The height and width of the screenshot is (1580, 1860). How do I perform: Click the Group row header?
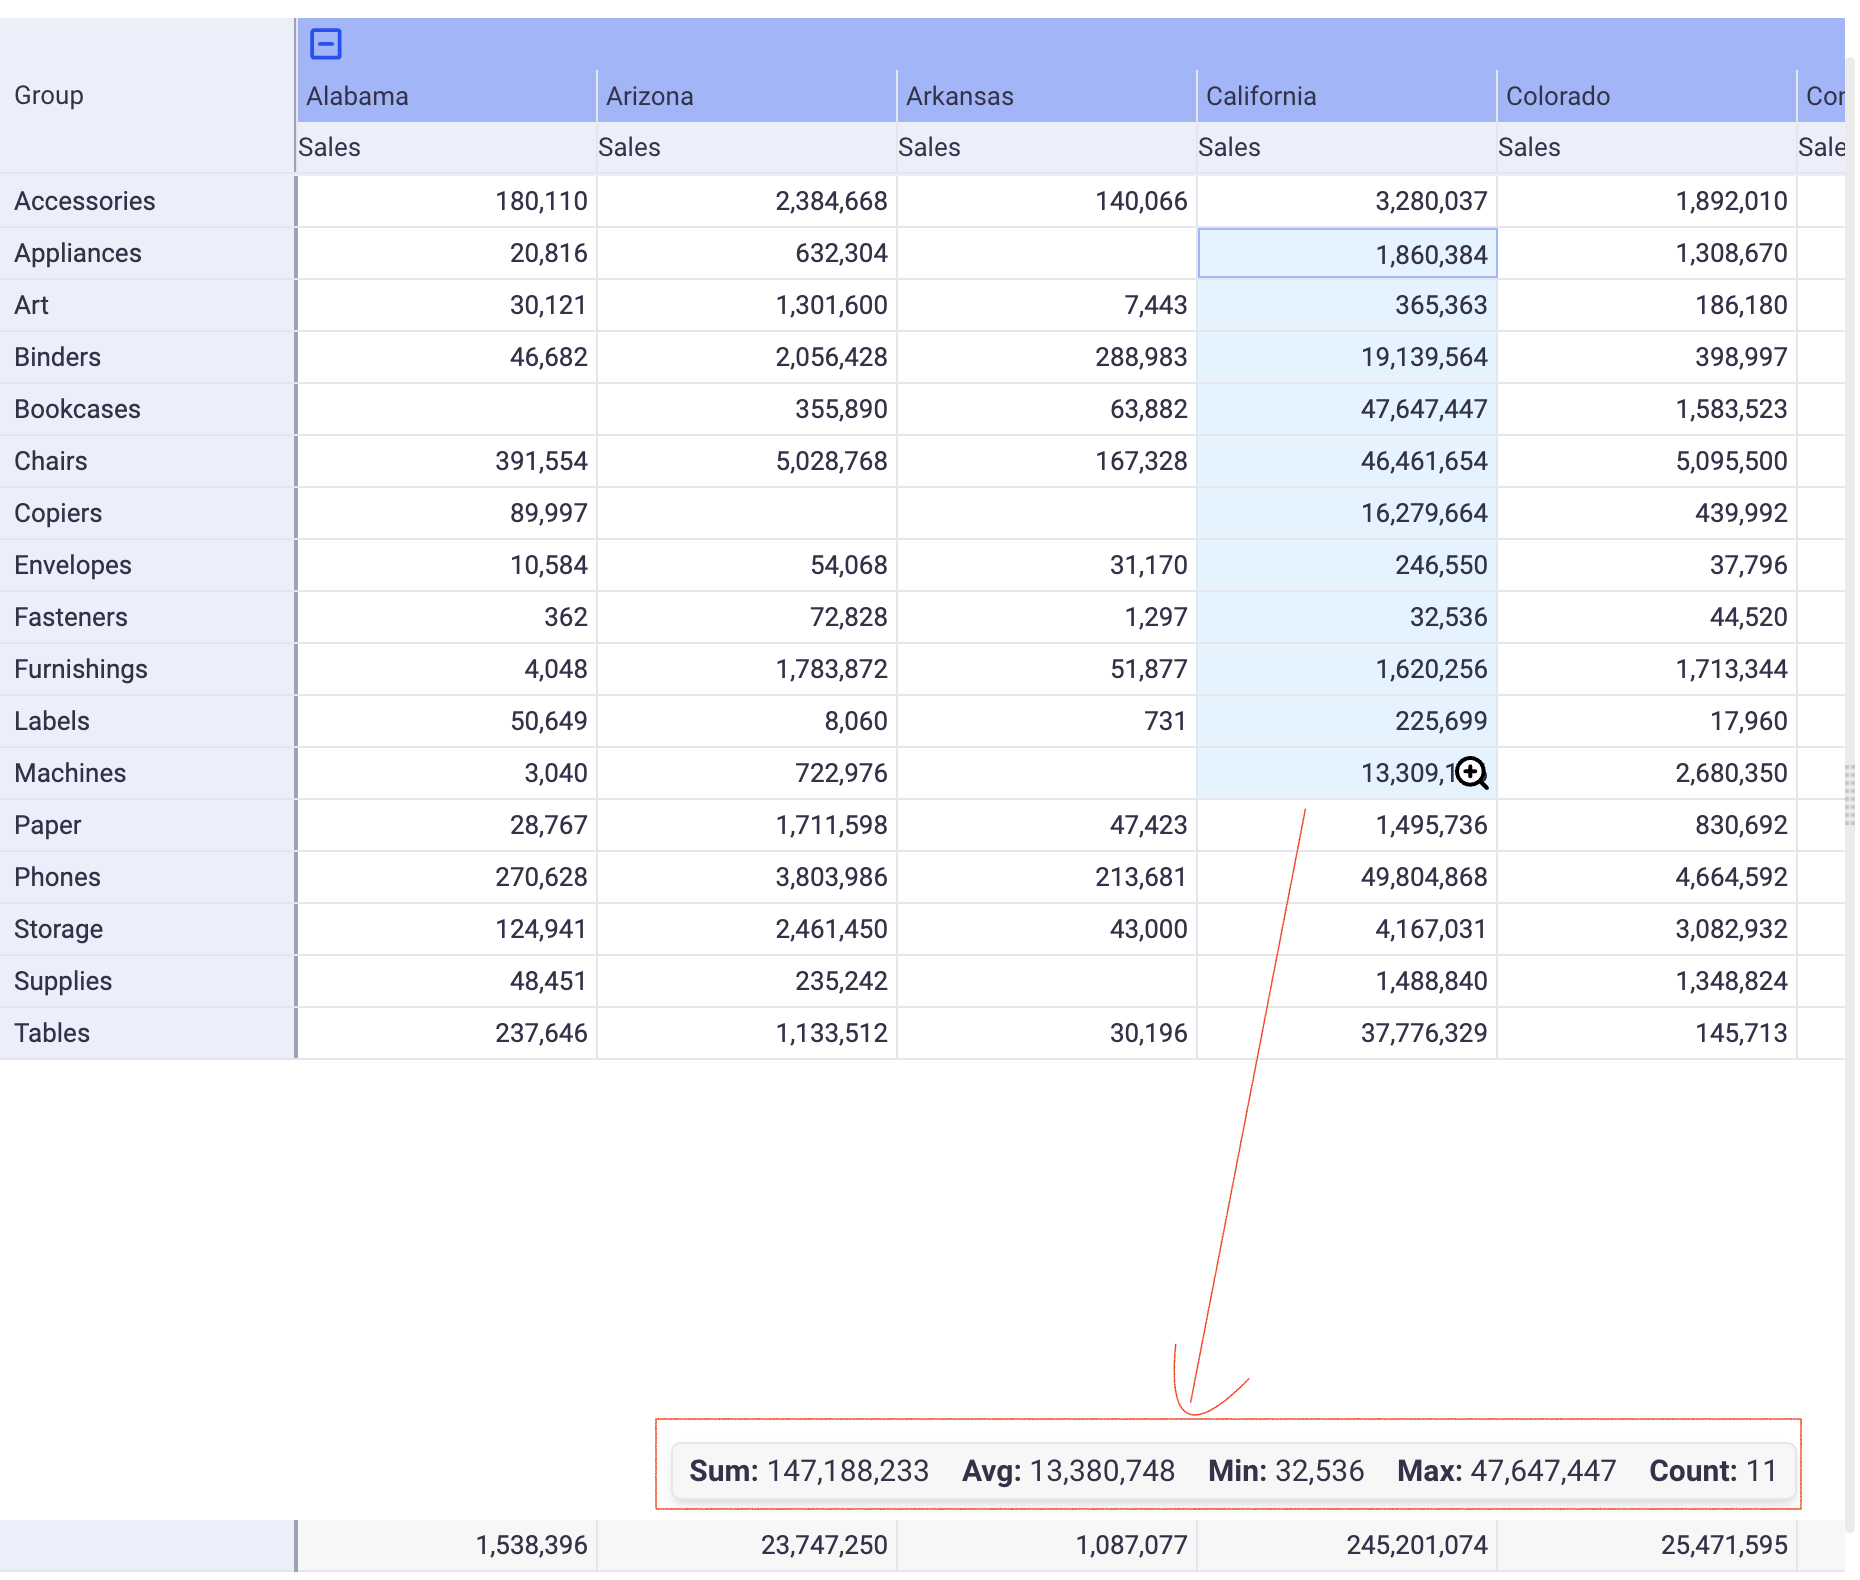tap(49, 96)
